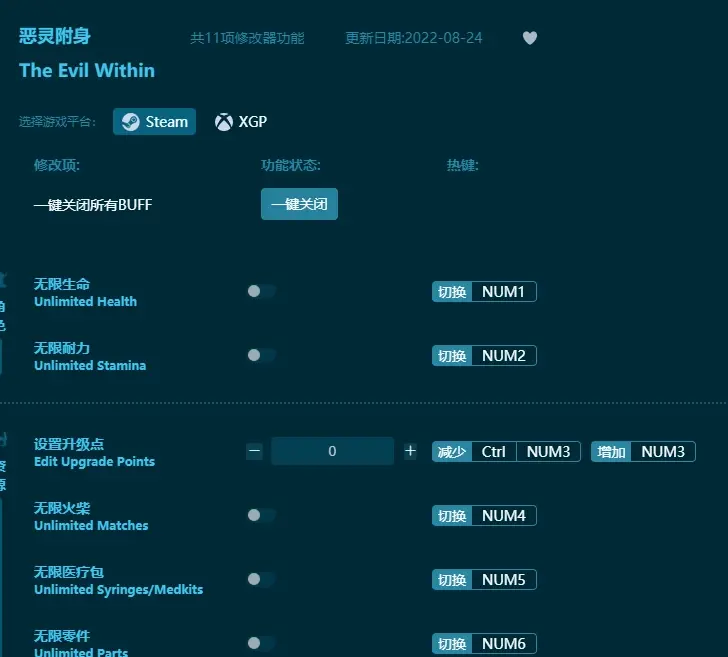
Task: Click the heart favorite icon
Action: [x=530, y=38]
